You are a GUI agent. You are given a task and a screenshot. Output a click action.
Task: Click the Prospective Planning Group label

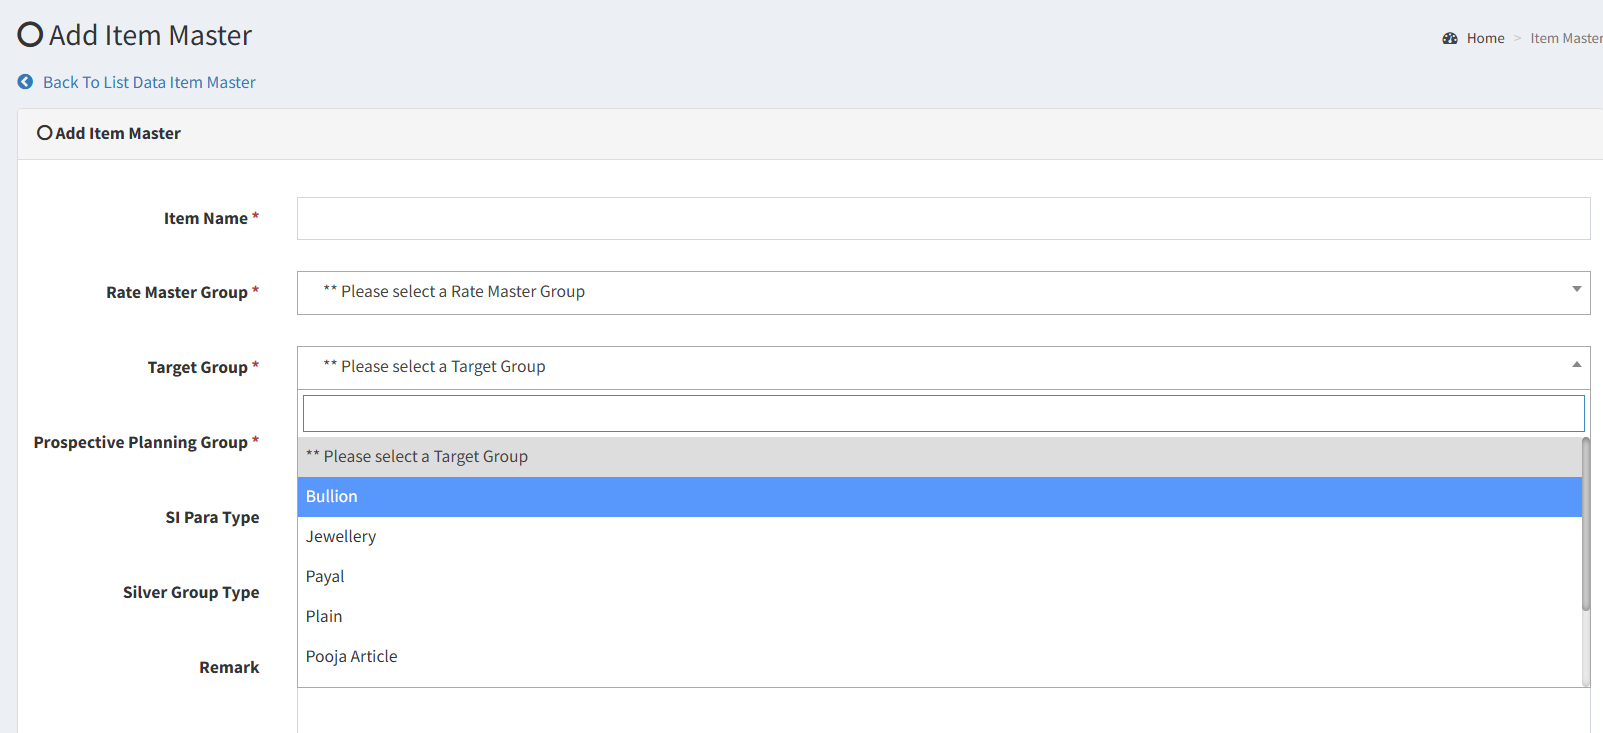[140, 442]
